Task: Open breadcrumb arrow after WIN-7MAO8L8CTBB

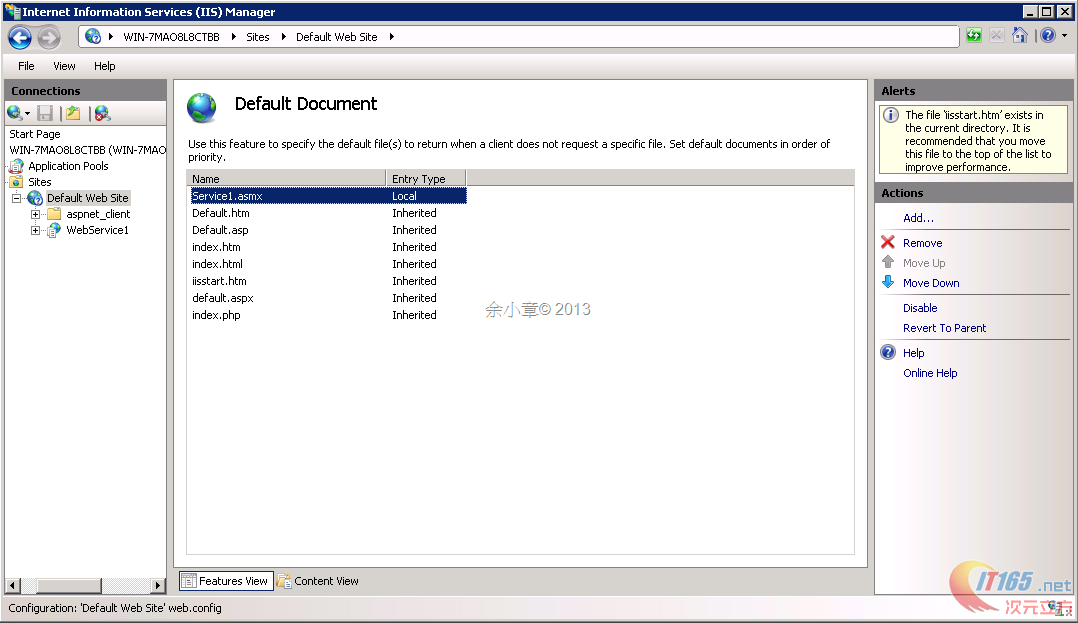Action: tap(234, 37)
